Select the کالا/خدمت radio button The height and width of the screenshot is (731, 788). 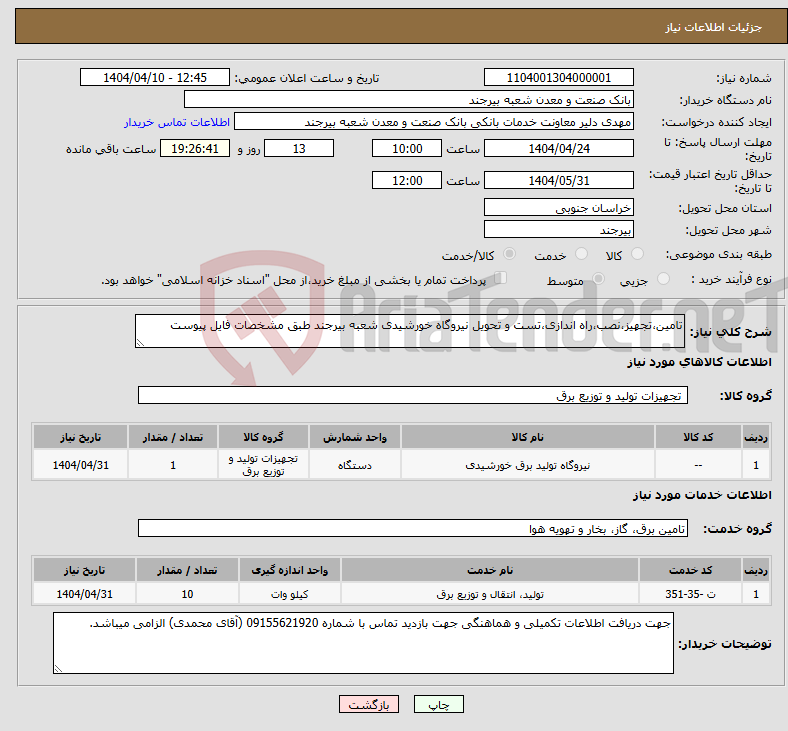[x=509, y=254]
